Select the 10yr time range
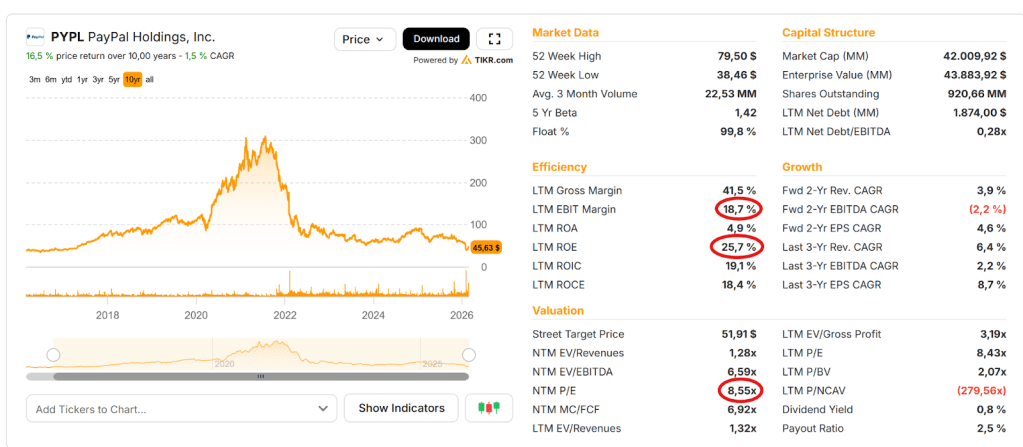1023x447 pixels. click(x=132, y=80)
